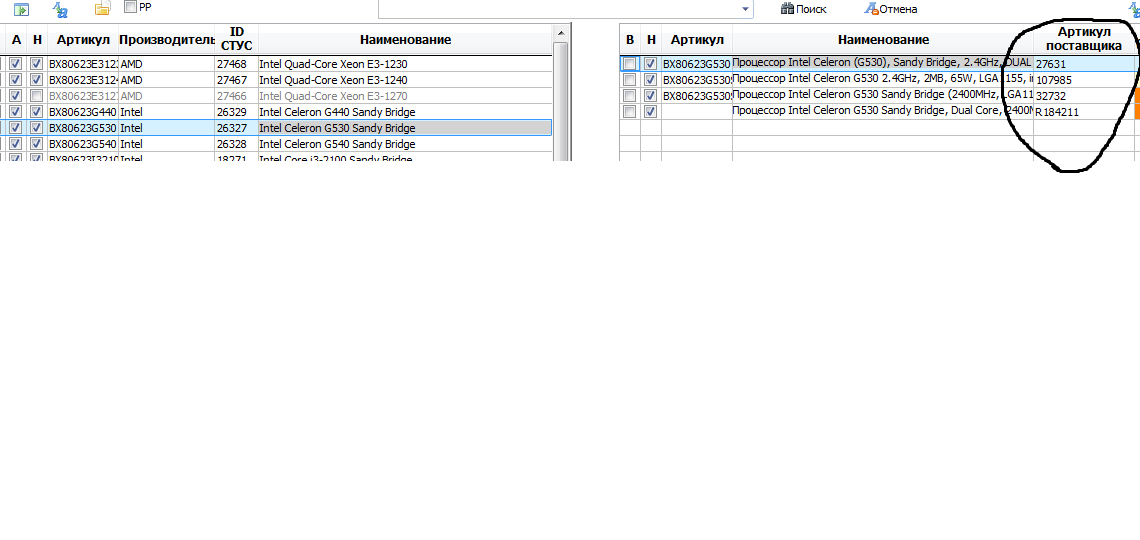Viewport: 1140px width, 540px height.
Task: Click the Производитель column header
Action: pyautogui.click(x=166, y=39)
